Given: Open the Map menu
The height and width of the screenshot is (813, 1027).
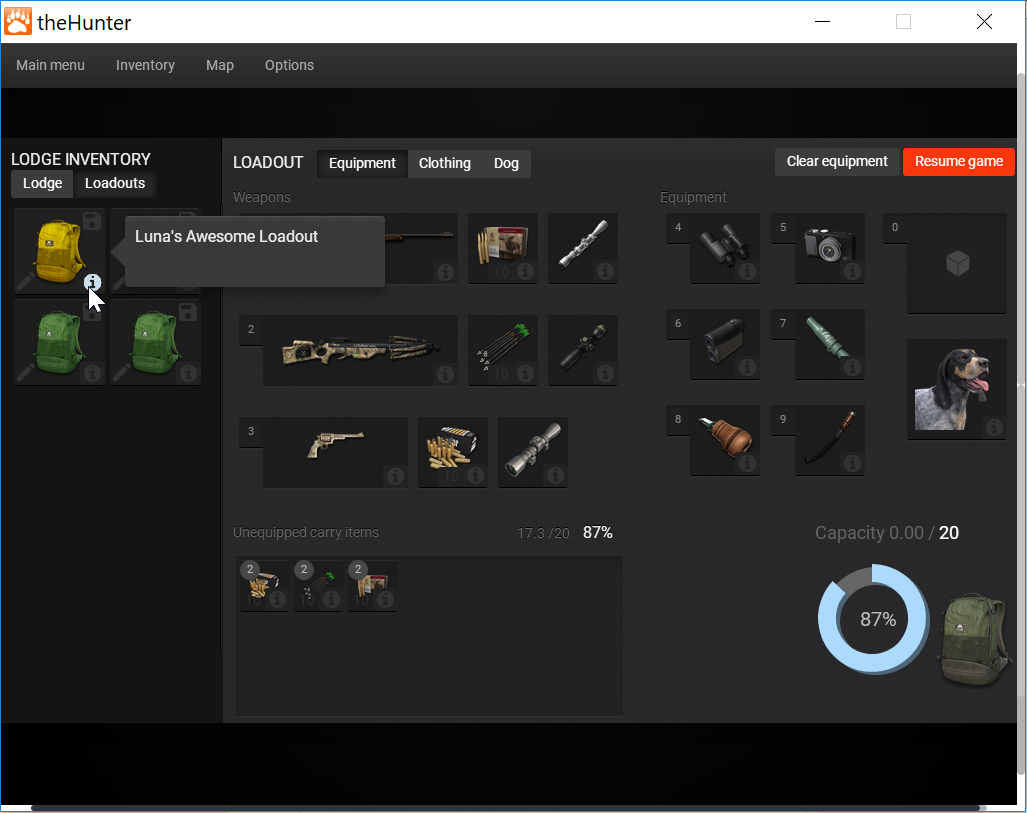Looking at the screenshot, I should pyautogui.click(x=220, y=66).
